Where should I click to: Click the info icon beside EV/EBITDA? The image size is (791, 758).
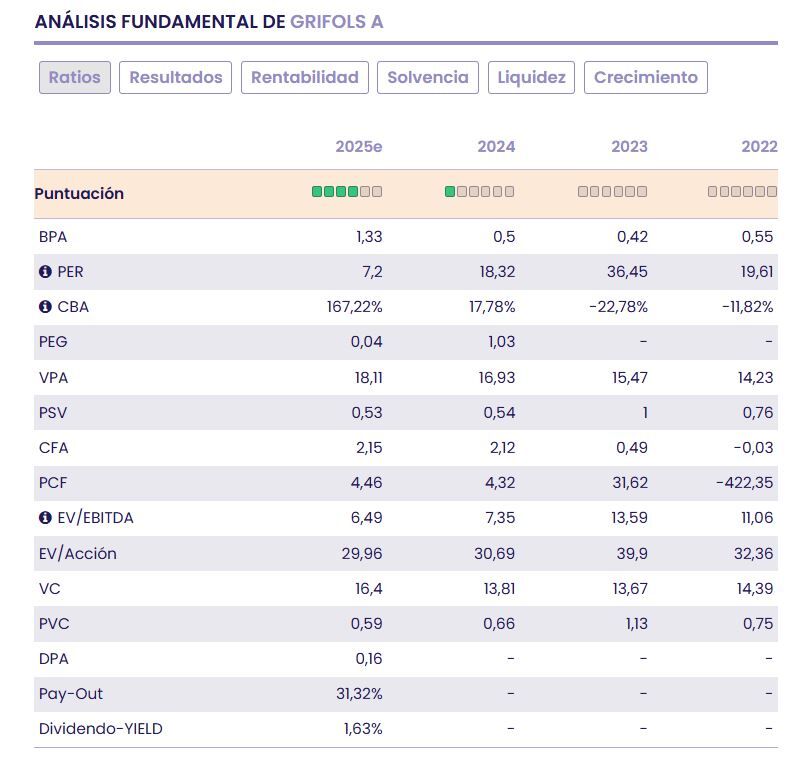tap(45, 518)
